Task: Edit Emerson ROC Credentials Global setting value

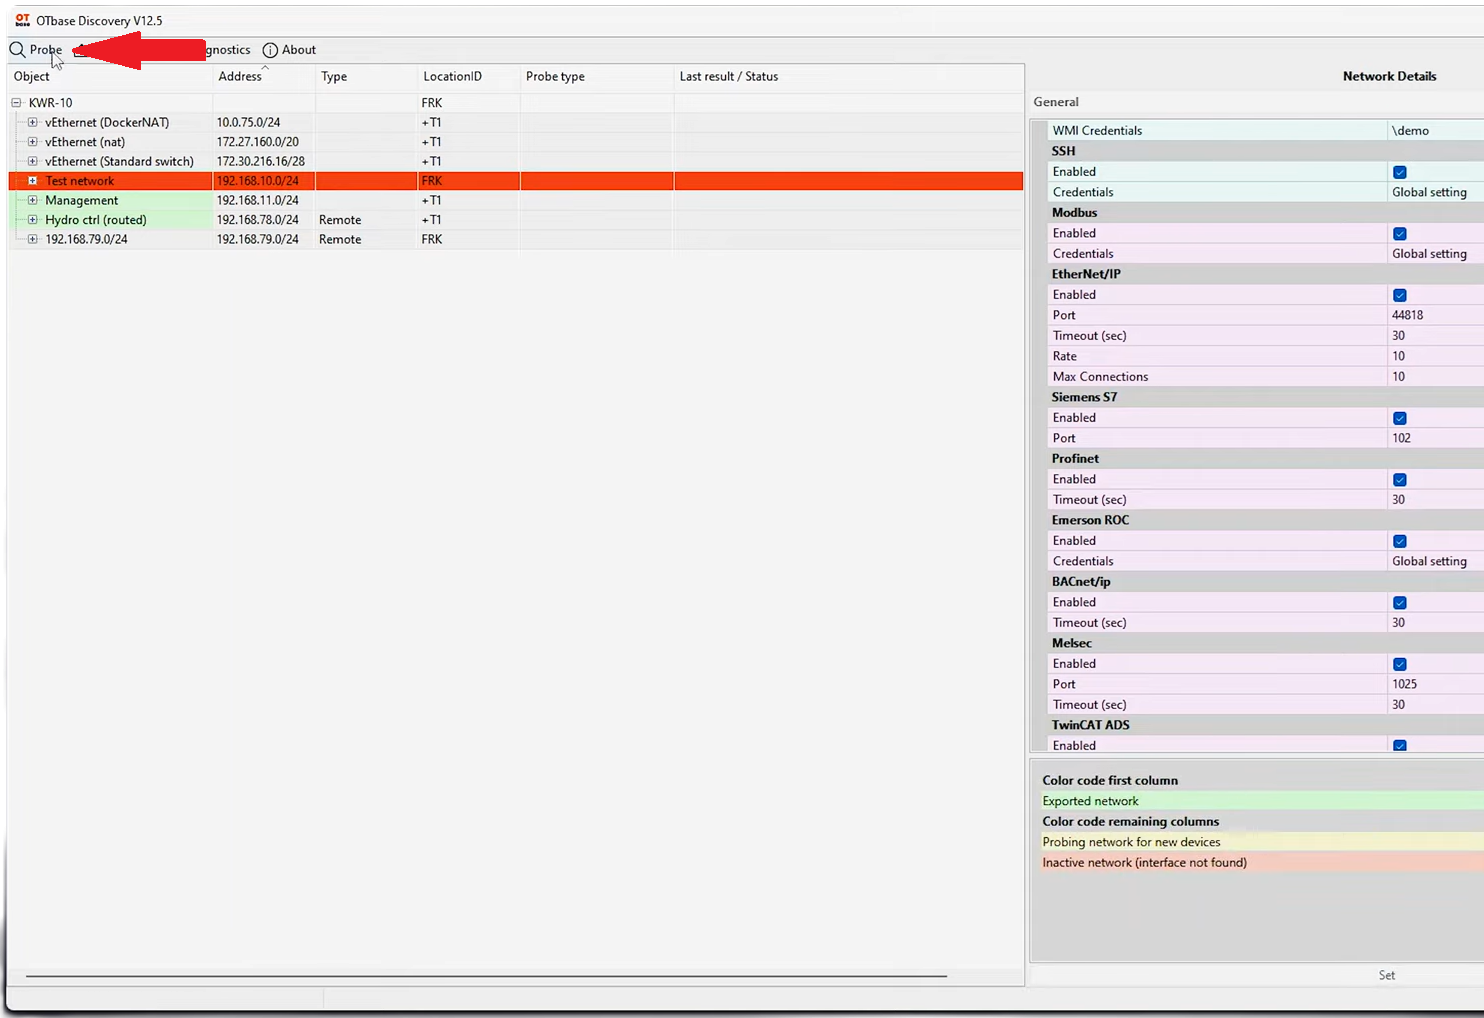Action: (1436, 561)
